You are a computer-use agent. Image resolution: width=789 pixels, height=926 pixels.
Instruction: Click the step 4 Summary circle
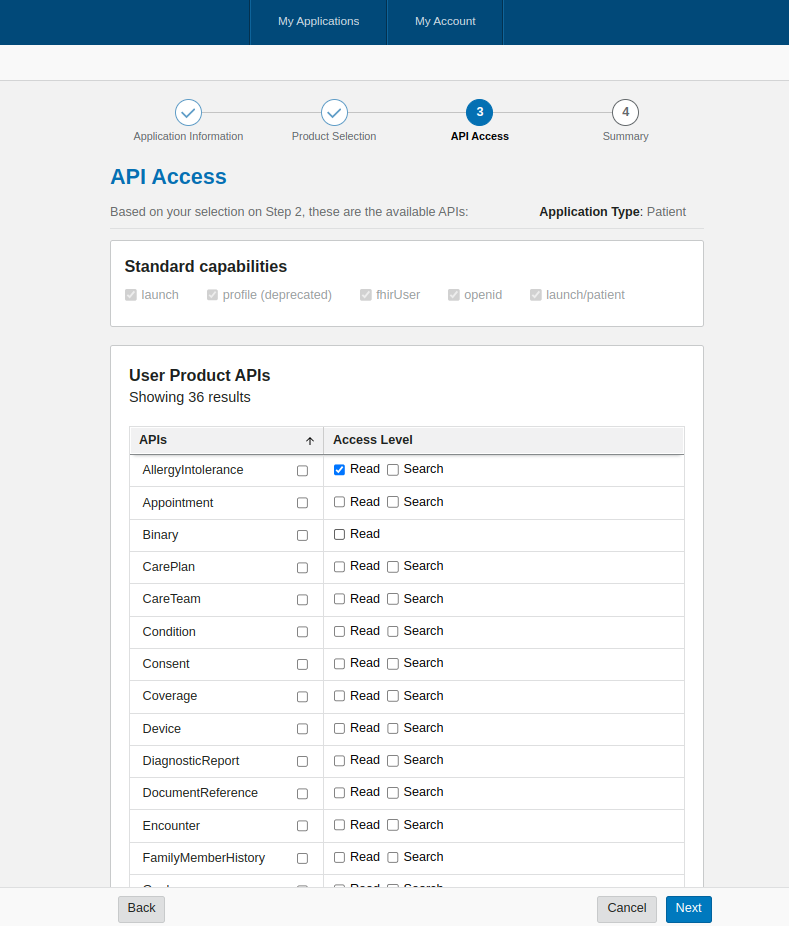point(625,112)
